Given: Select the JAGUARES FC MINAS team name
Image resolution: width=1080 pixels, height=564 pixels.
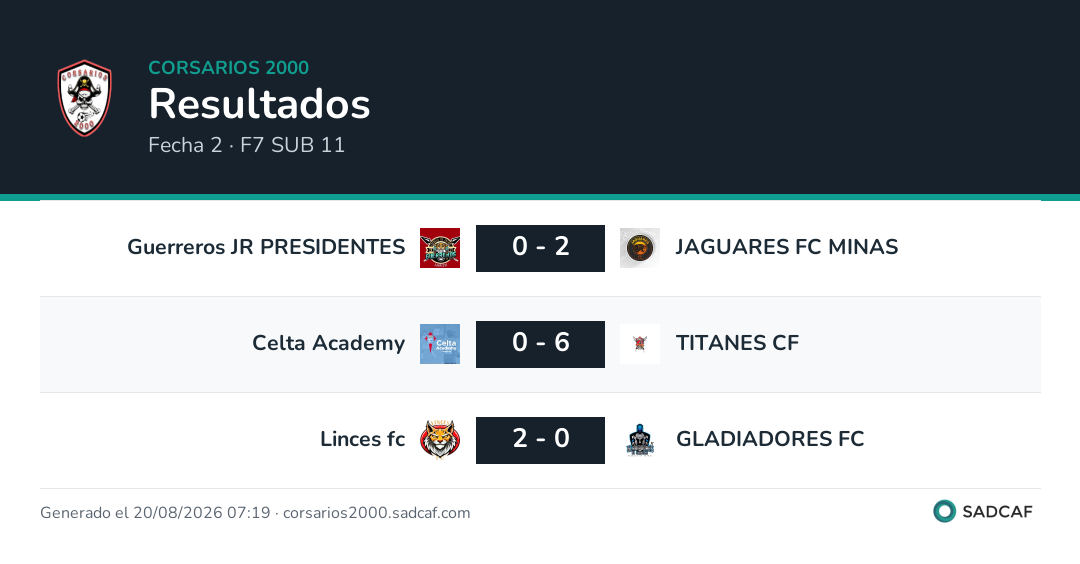Looking at the screenshot, I should click(x=787, y=247).
